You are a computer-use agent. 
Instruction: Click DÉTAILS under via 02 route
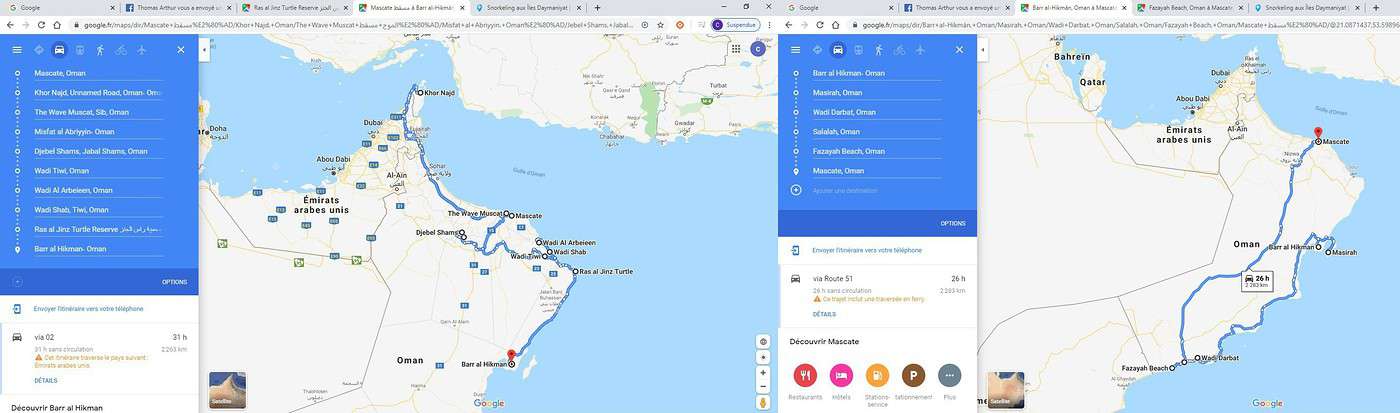(x=46, y=380)
